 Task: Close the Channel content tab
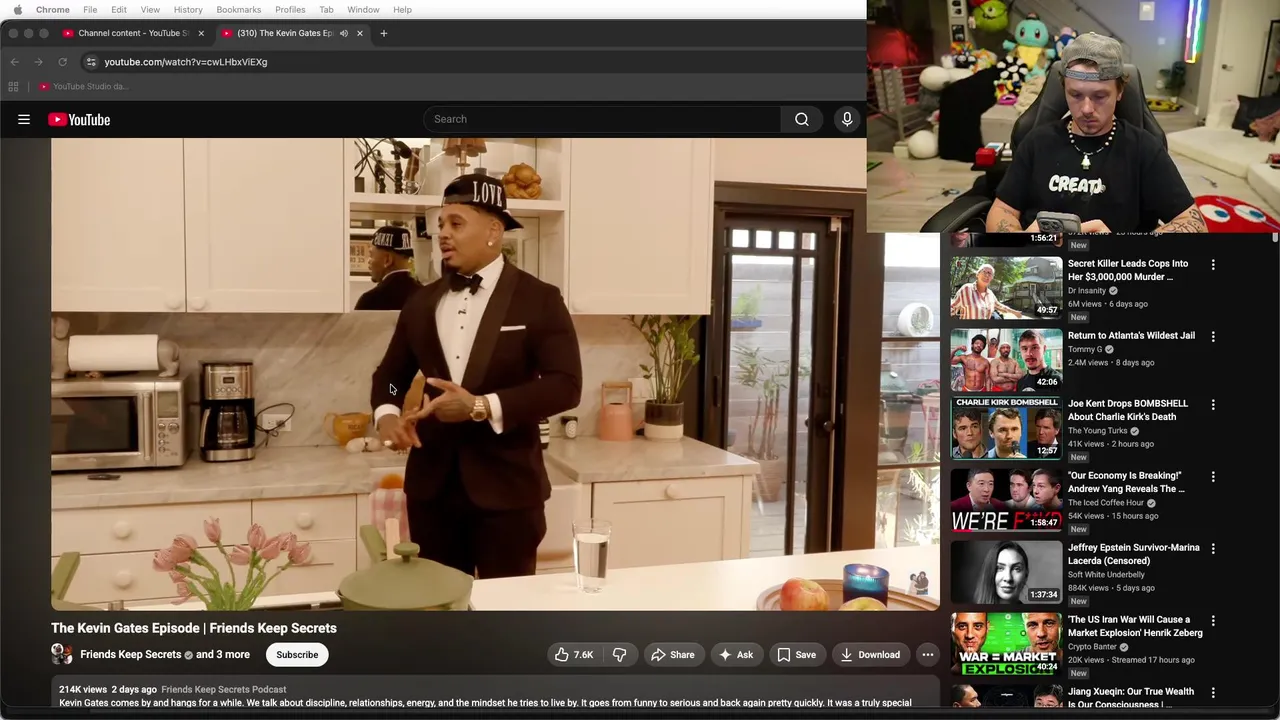[x=201, y=33]
